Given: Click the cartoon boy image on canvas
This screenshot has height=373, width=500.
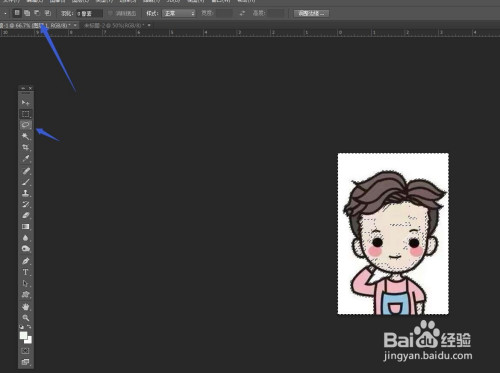Looking at the screenshot, I should coord(393,234).
